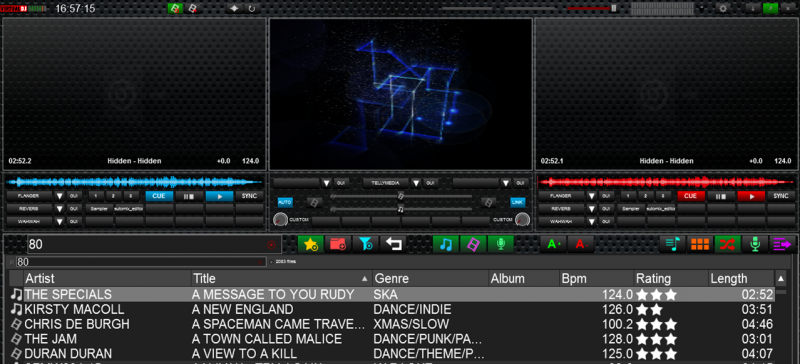
Task: Click the orange grid sampler view icon
Action: [700, 244]
